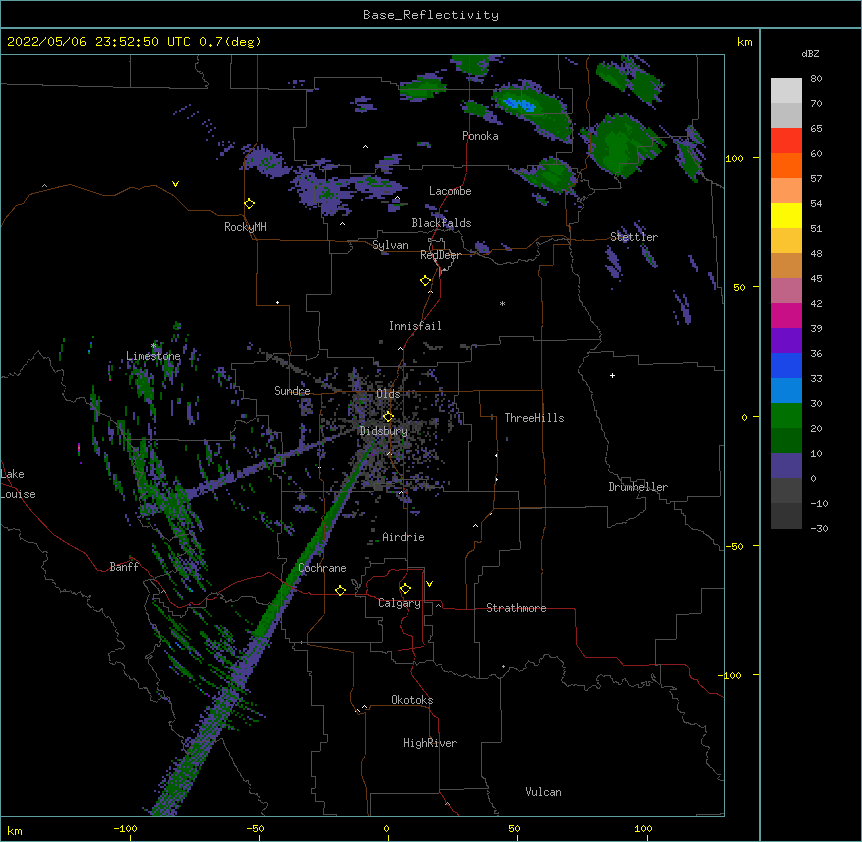Screen dimensions: 862x842
Task: Click the yellow diamond marker beside RockyMH
Action: pos(250,204)
